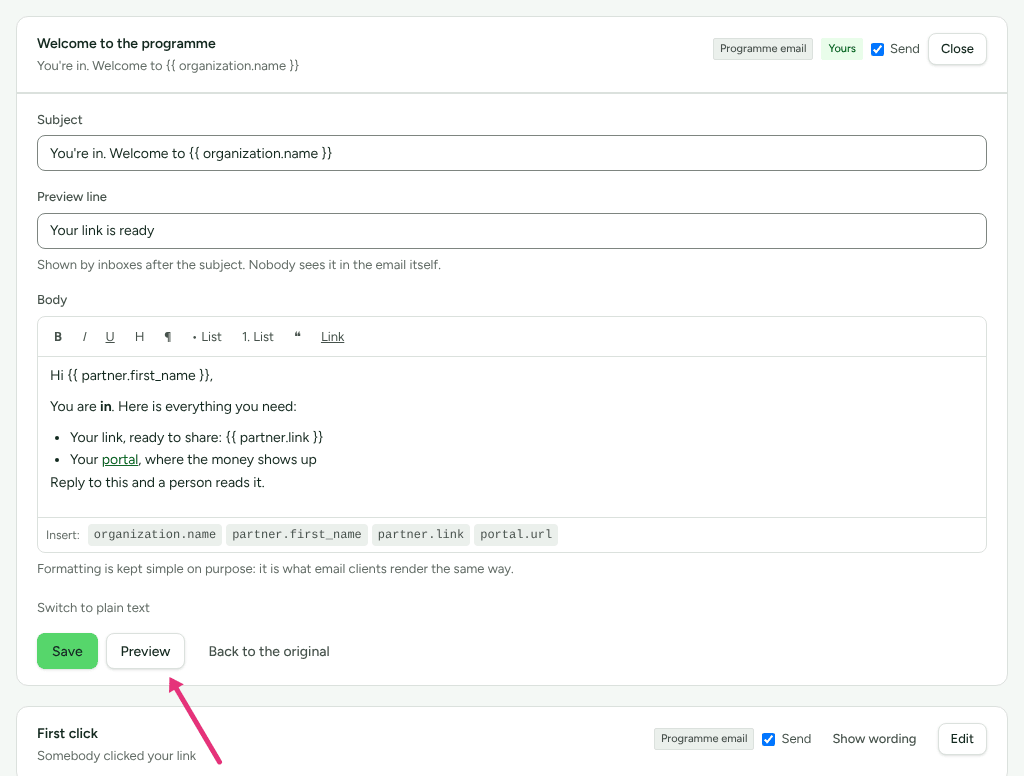This screenshot has width=1024, height=776.
Task: Click the Yours badge
Action: pos(842,49)
